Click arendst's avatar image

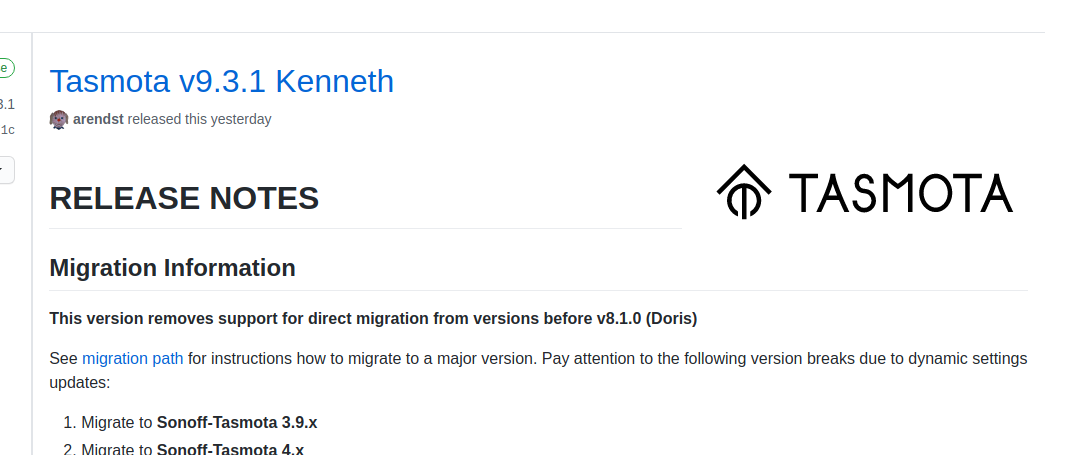(59, 119)
